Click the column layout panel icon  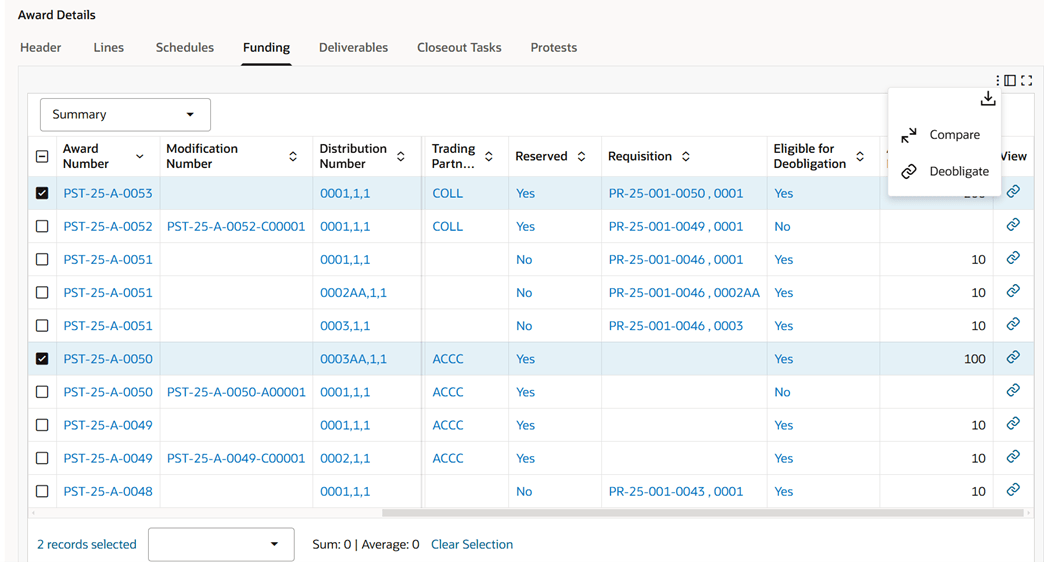pos(1010,81)
